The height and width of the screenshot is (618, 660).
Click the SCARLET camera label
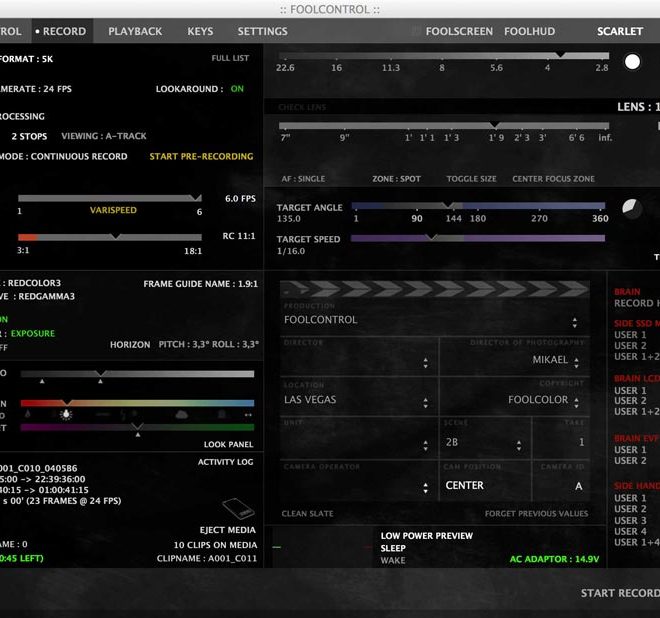point(620,31)
